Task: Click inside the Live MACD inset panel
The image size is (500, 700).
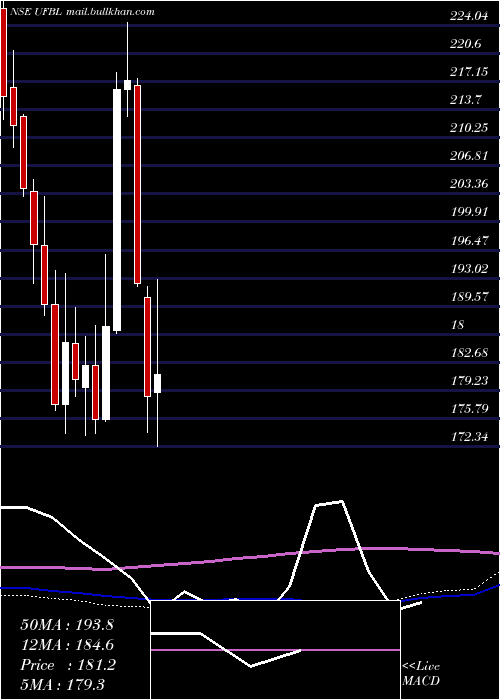Action: [275, 650]
